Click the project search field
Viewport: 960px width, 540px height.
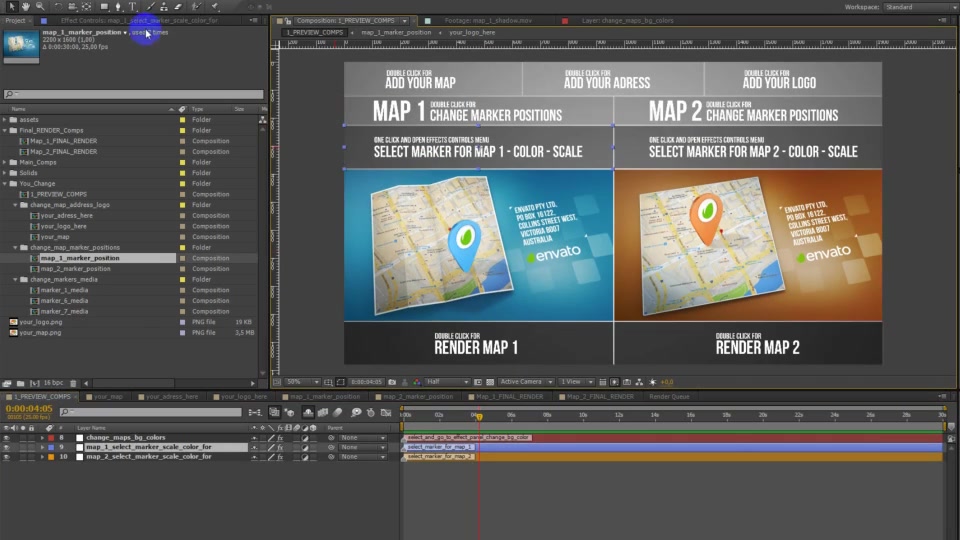pos(133,94)
